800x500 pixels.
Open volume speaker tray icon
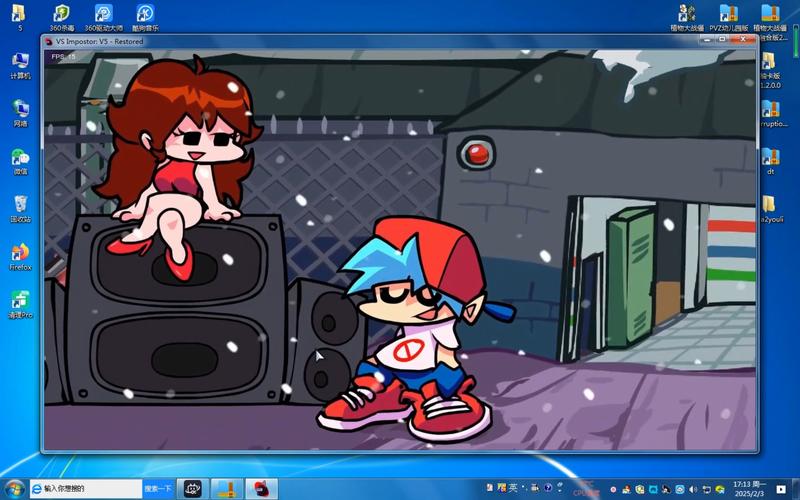(x=693, y=489)
